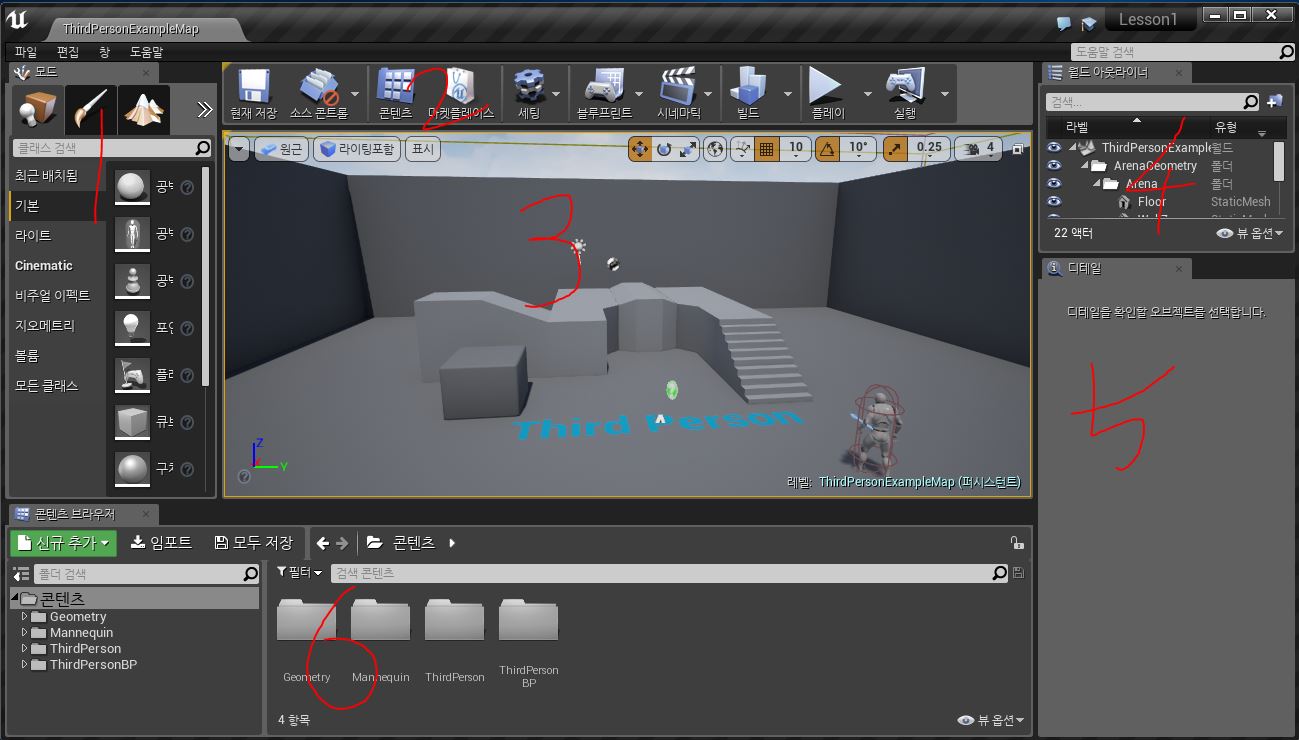Open the 필터 filters dropdown
Image resolution: width=1299 pixels, height=740 pixels.
[299, 573]
